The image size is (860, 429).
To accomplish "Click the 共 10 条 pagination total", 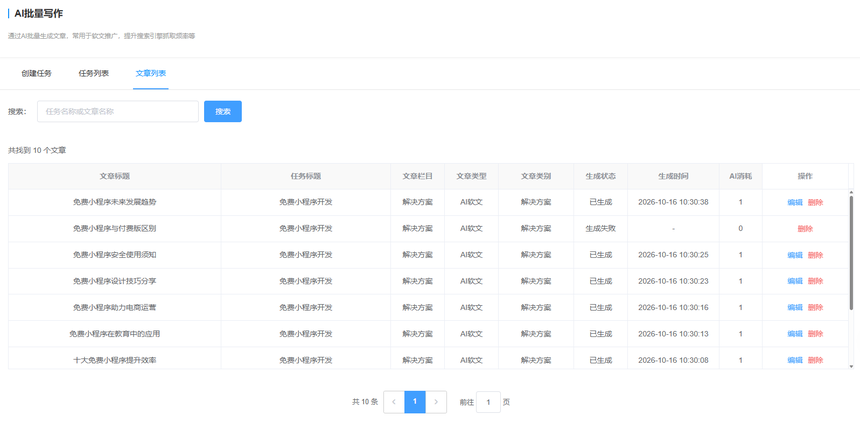I will pos(365,402).
